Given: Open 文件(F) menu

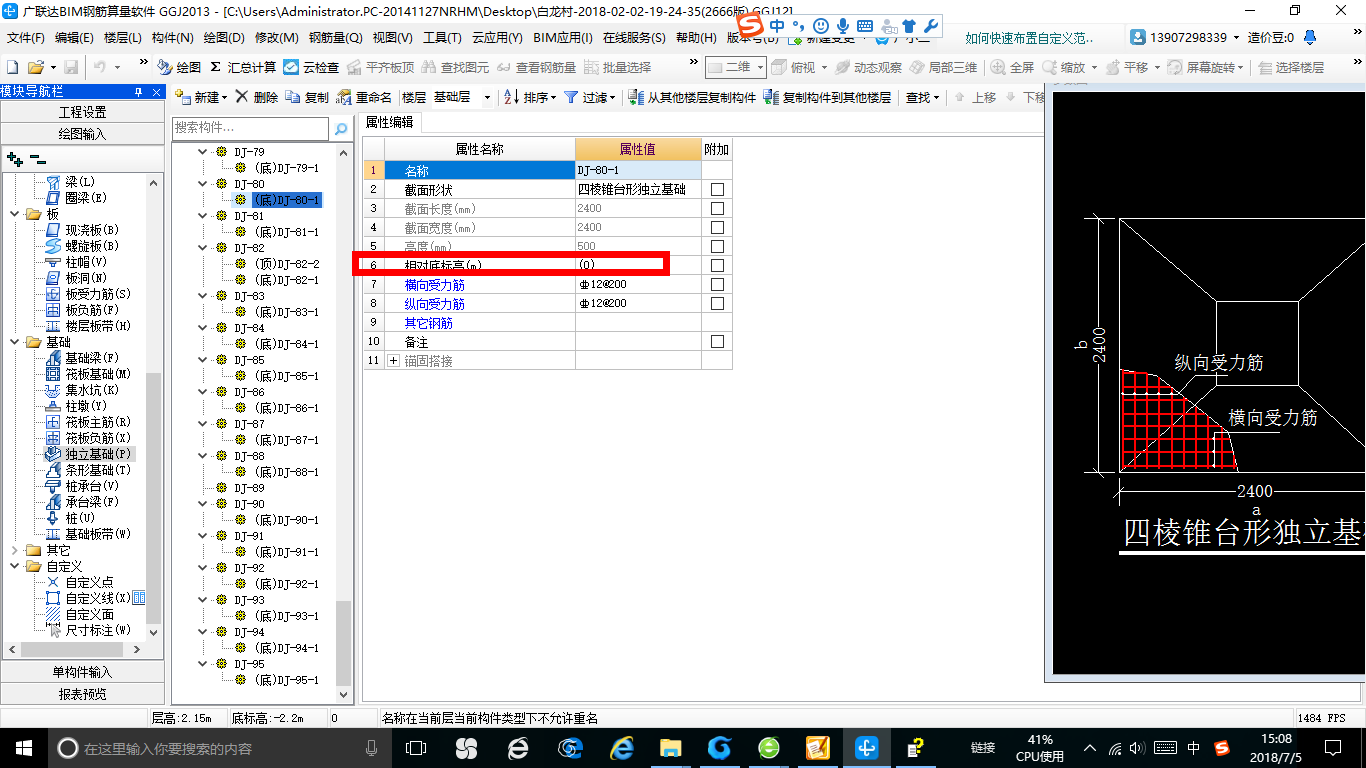Looking at the screenshot, I should click(25, 38).
